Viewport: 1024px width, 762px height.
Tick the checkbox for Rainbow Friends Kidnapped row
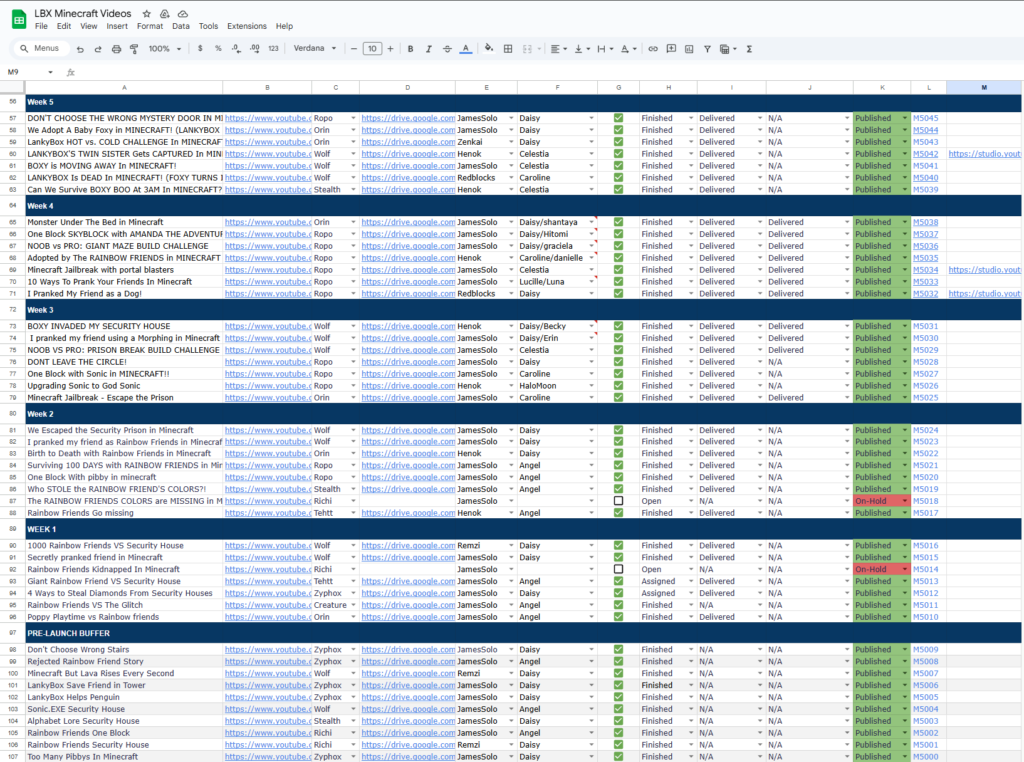618,569
